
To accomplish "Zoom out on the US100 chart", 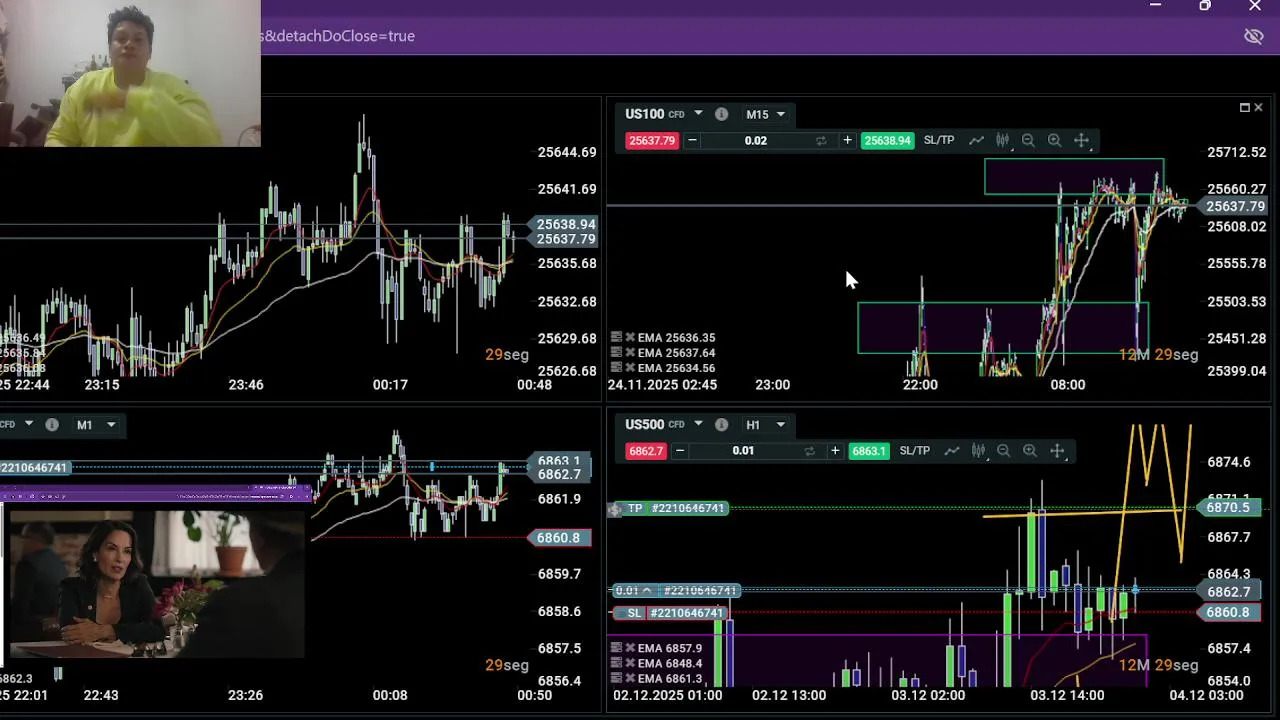I will point(1028,141).
